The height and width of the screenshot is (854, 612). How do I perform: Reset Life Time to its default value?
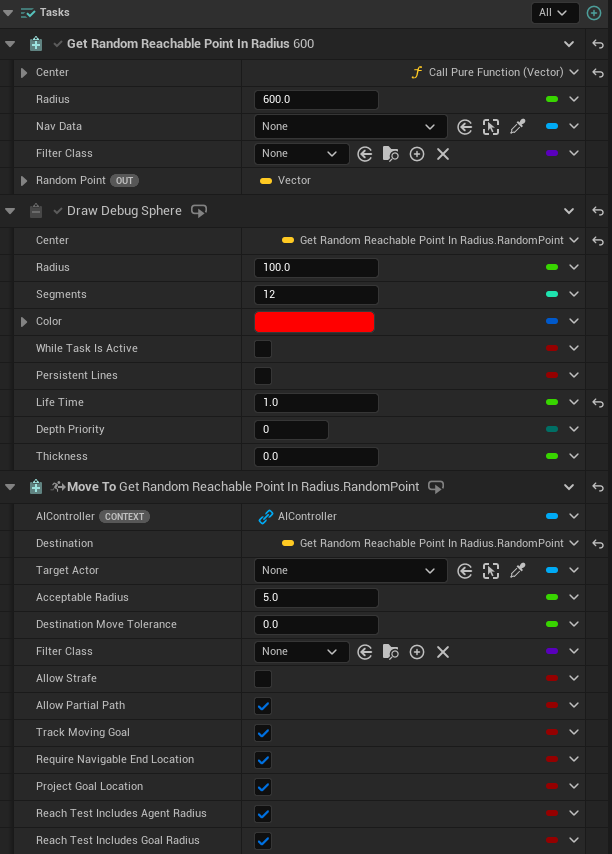(598, 402)
